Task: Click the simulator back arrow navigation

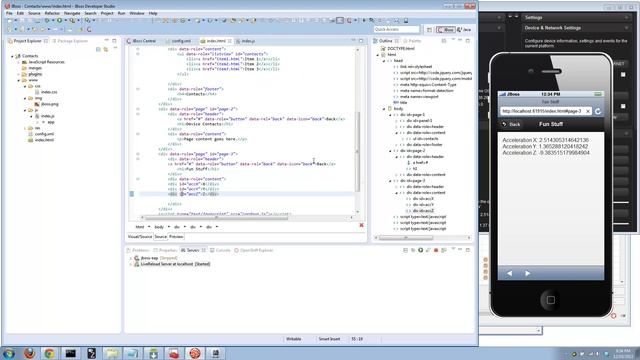Action: tap(509, 273)
